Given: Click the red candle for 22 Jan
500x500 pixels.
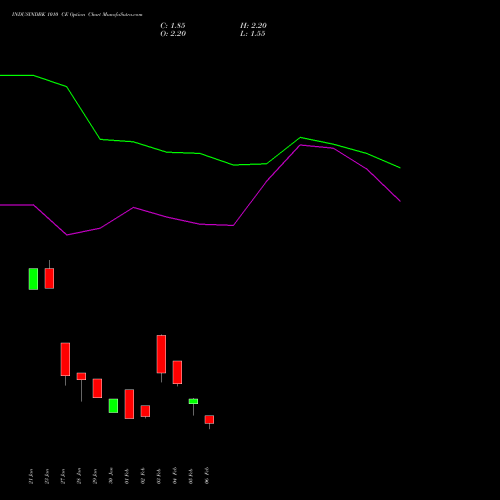Looking at the screenshot, I should tap(49, 278).
